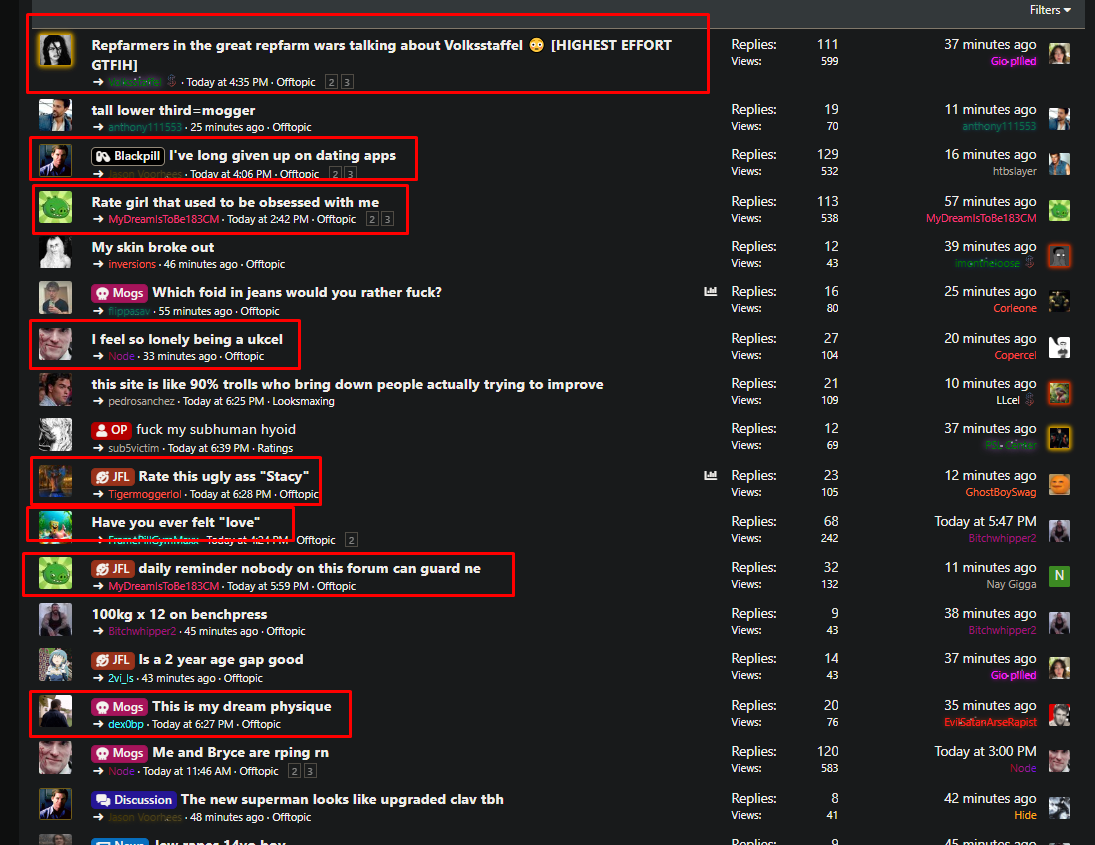Open last poster 'EvilSatanArseRapist' profile
The height and width of the screenshot is (845, 1095).
(x=990, y=722)
